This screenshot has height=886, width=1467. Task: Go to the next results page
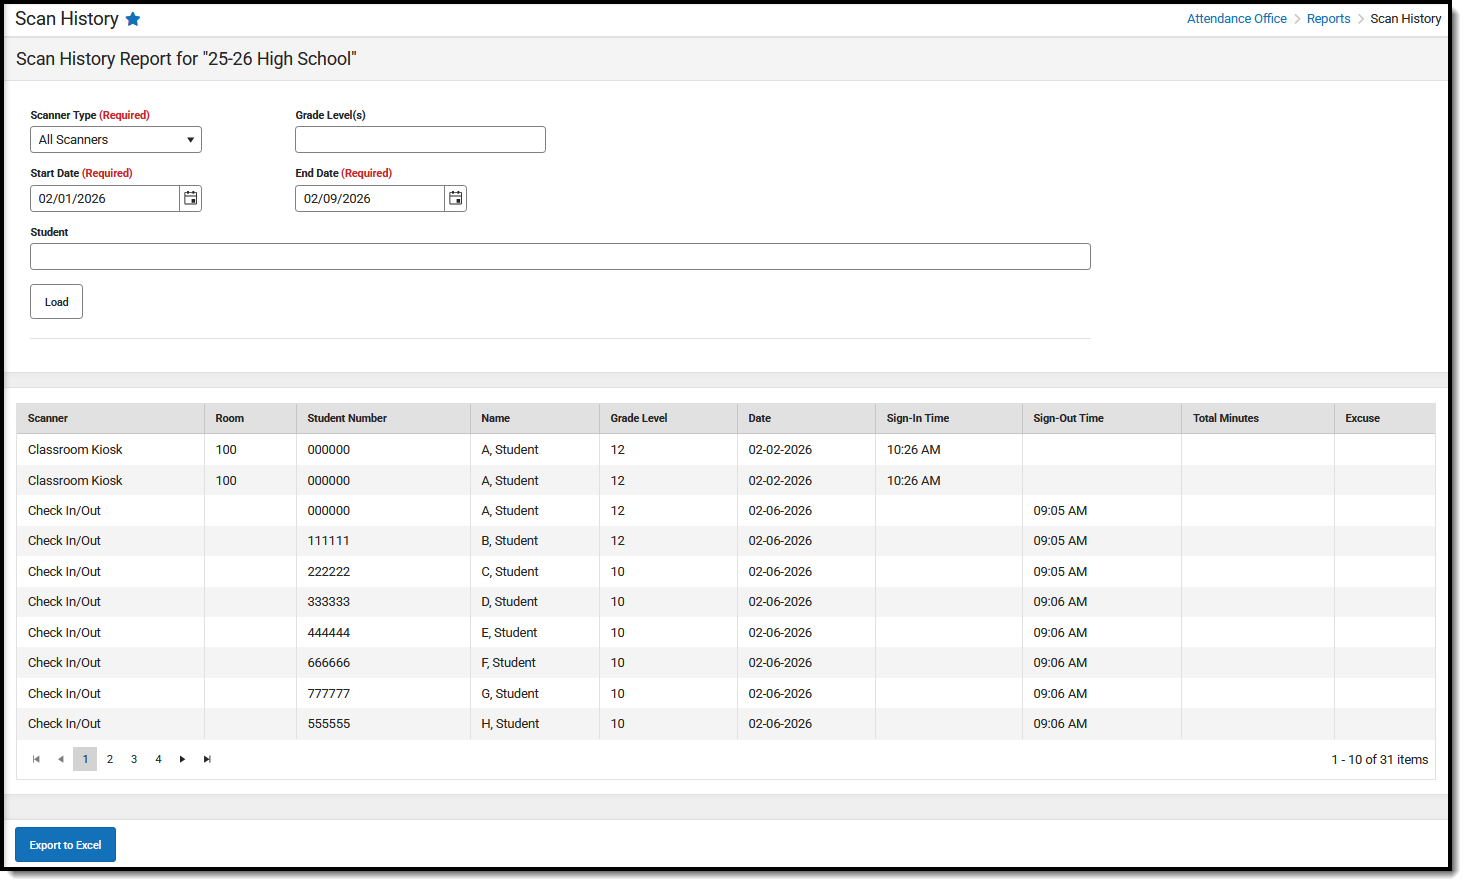click(x=182, y=759)
